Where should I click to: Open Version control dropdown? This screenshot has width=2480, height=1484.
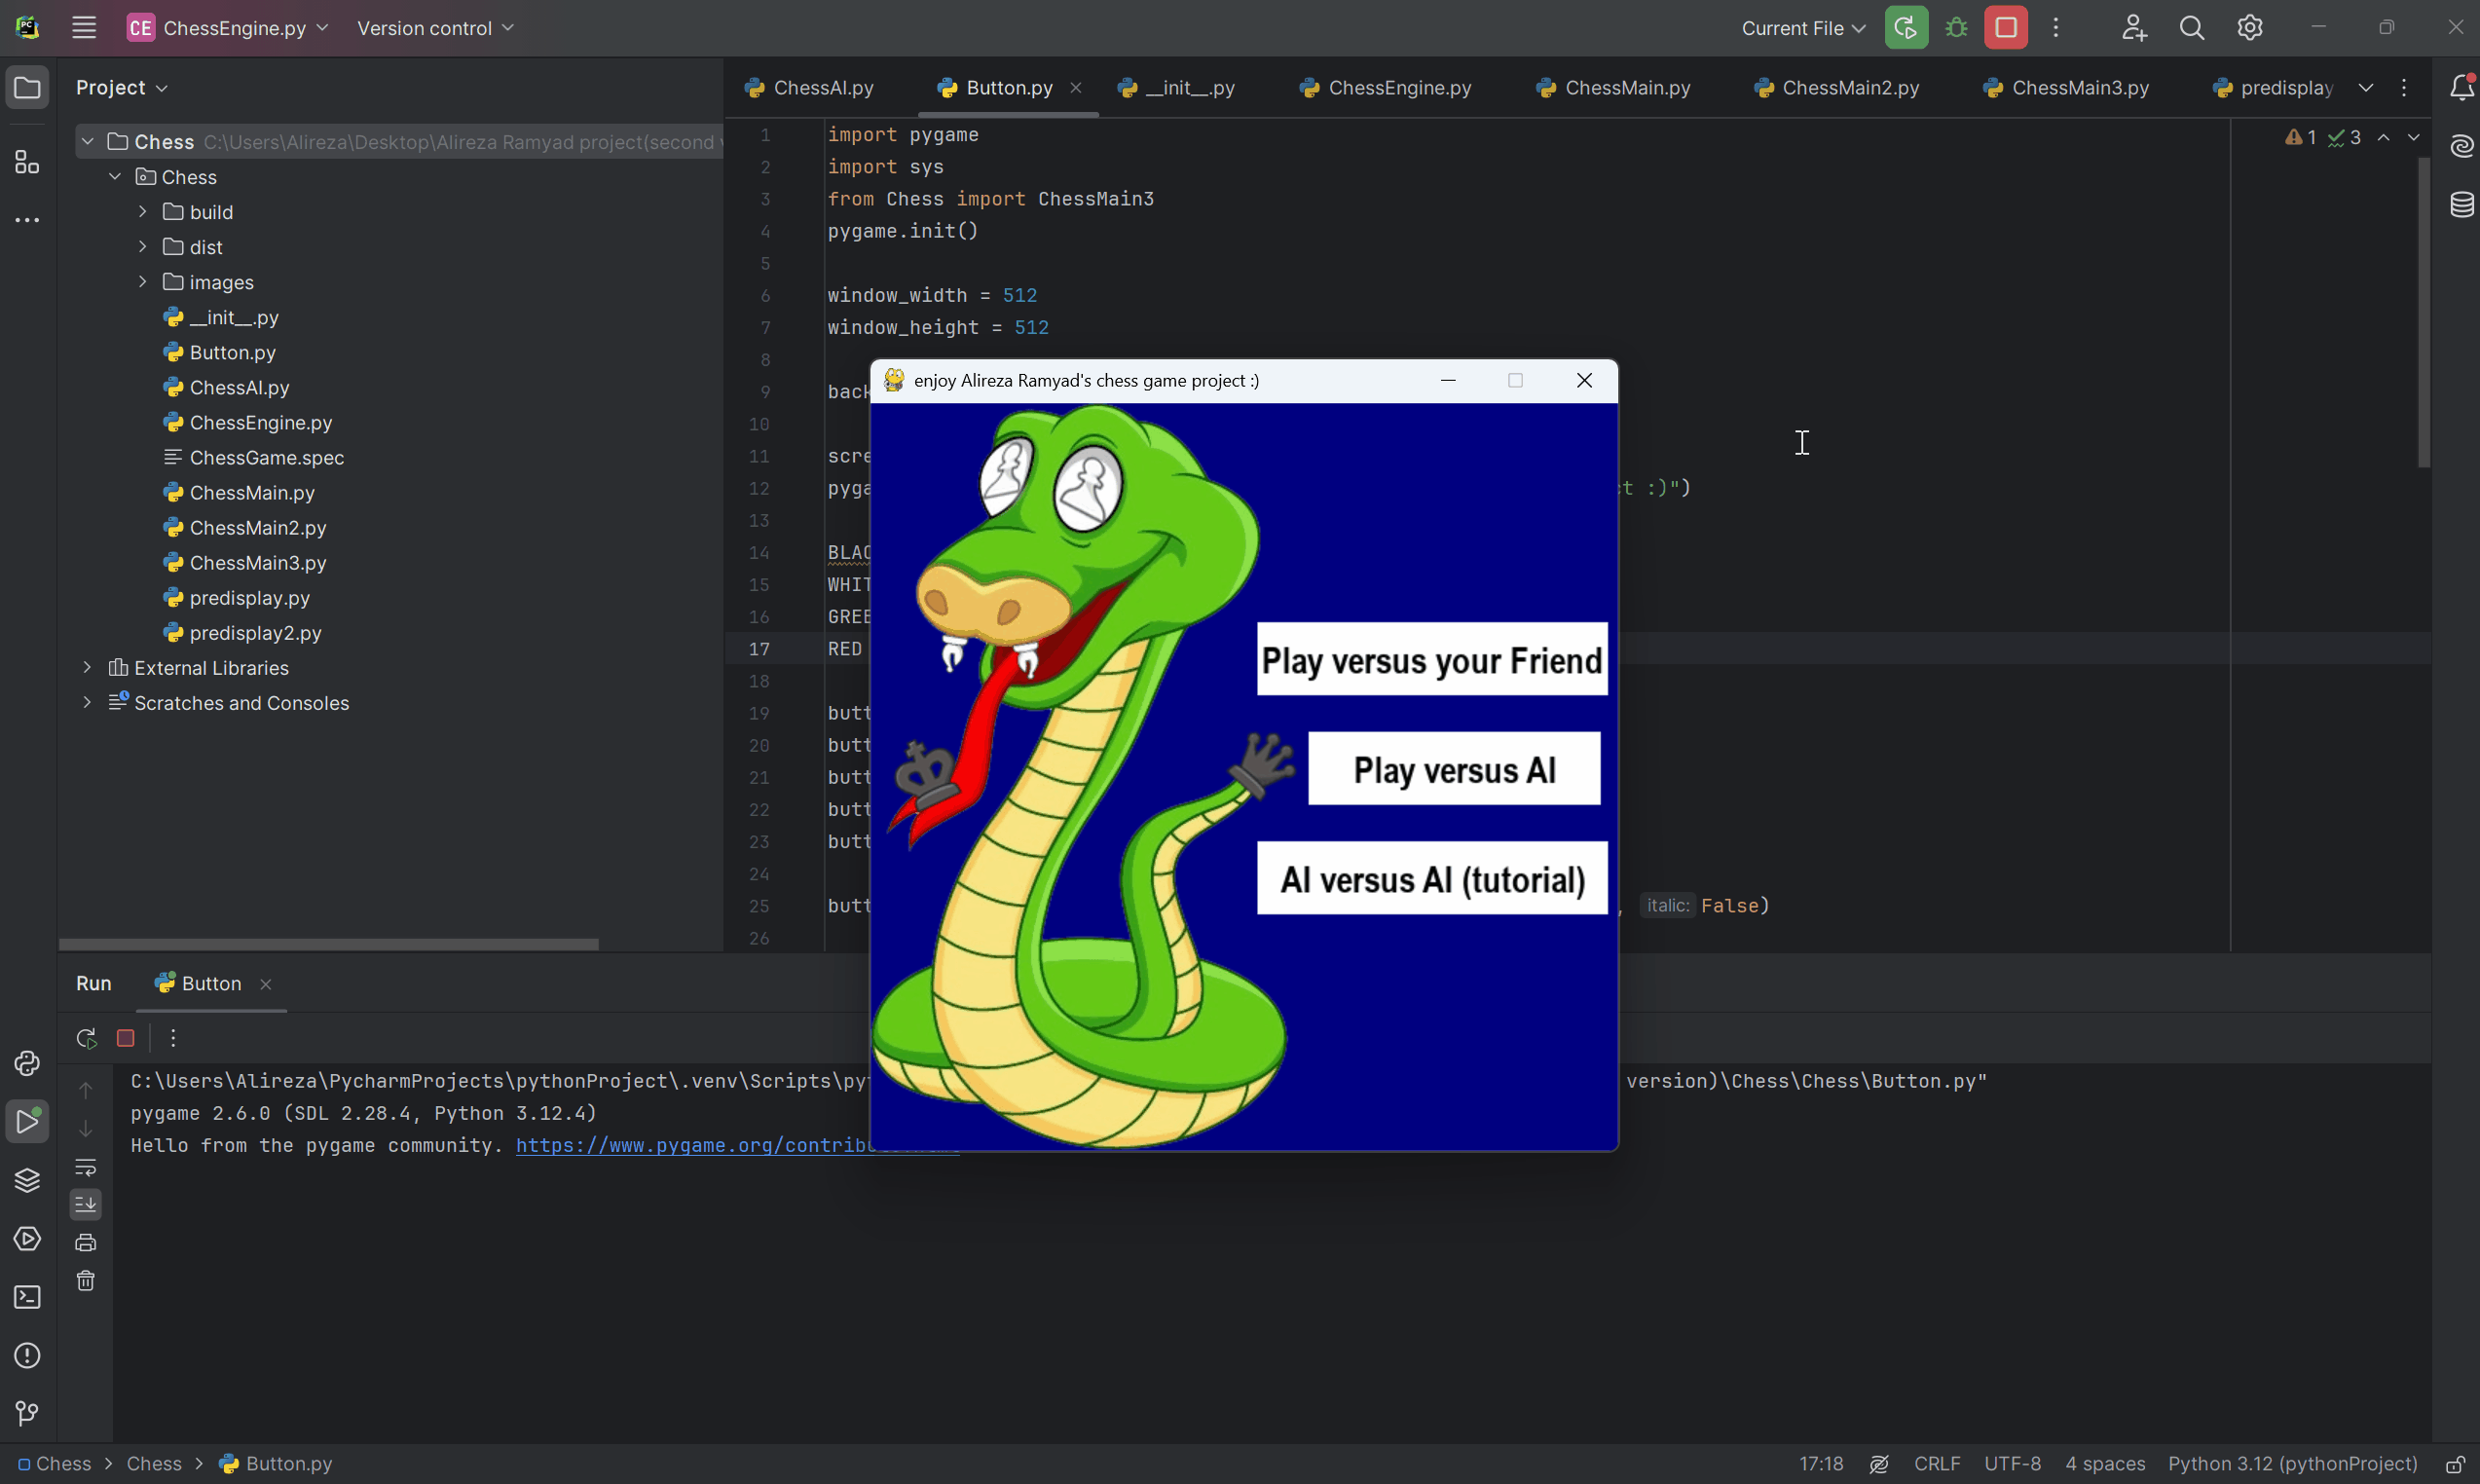tap(435, 28)
